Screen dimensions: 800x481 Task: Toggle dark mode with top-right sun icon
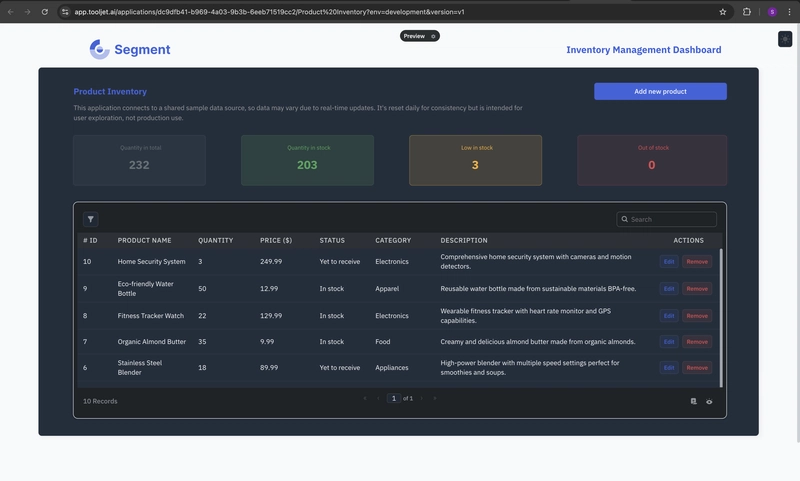click(785, 39)
